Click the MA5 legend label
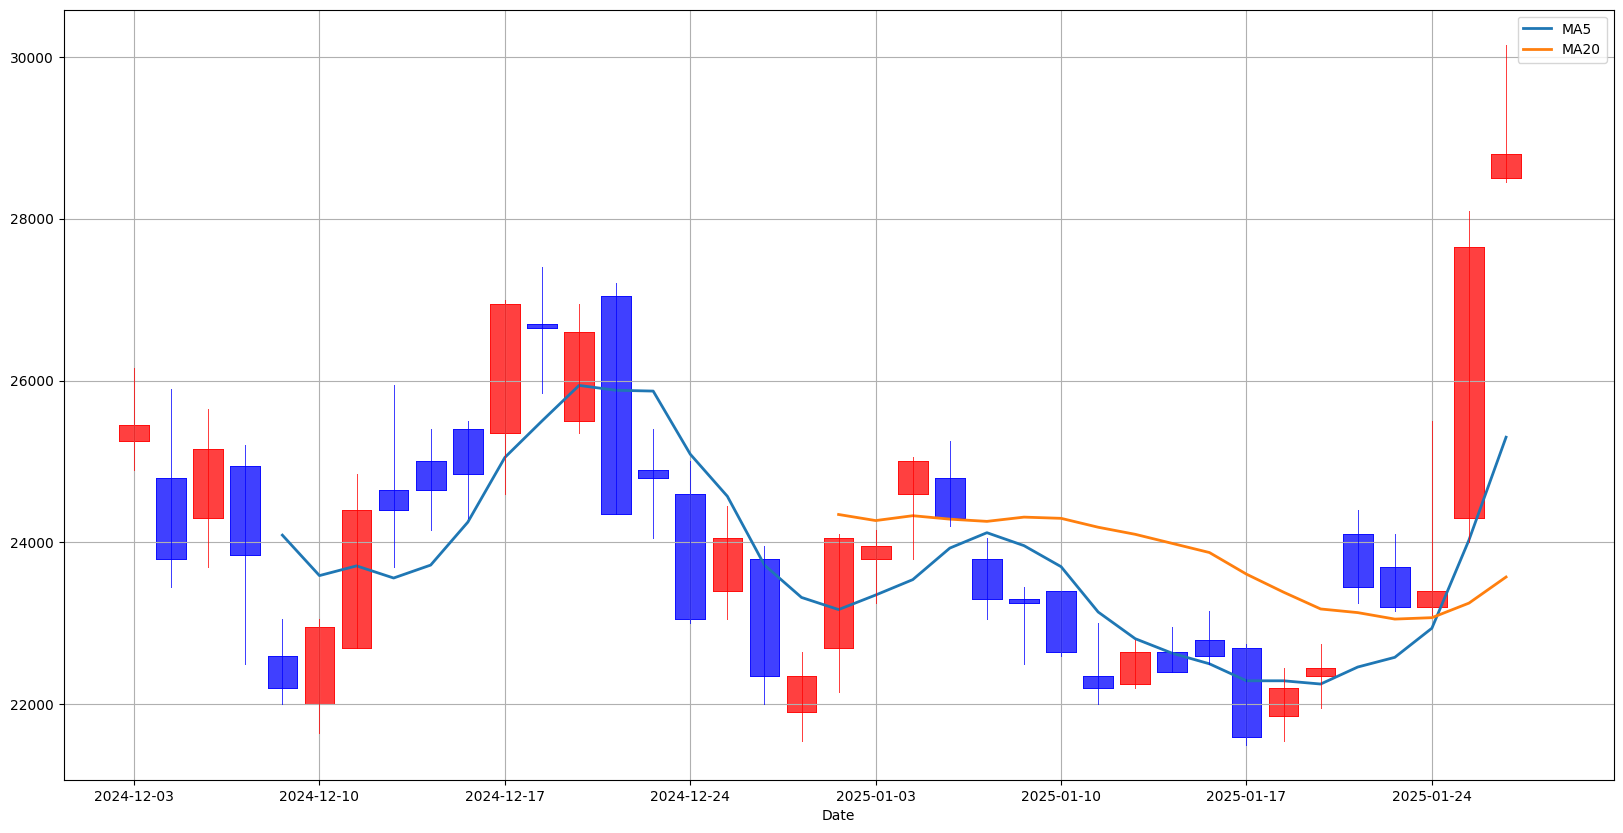The image size is (1623, 833). point(1576,30)
